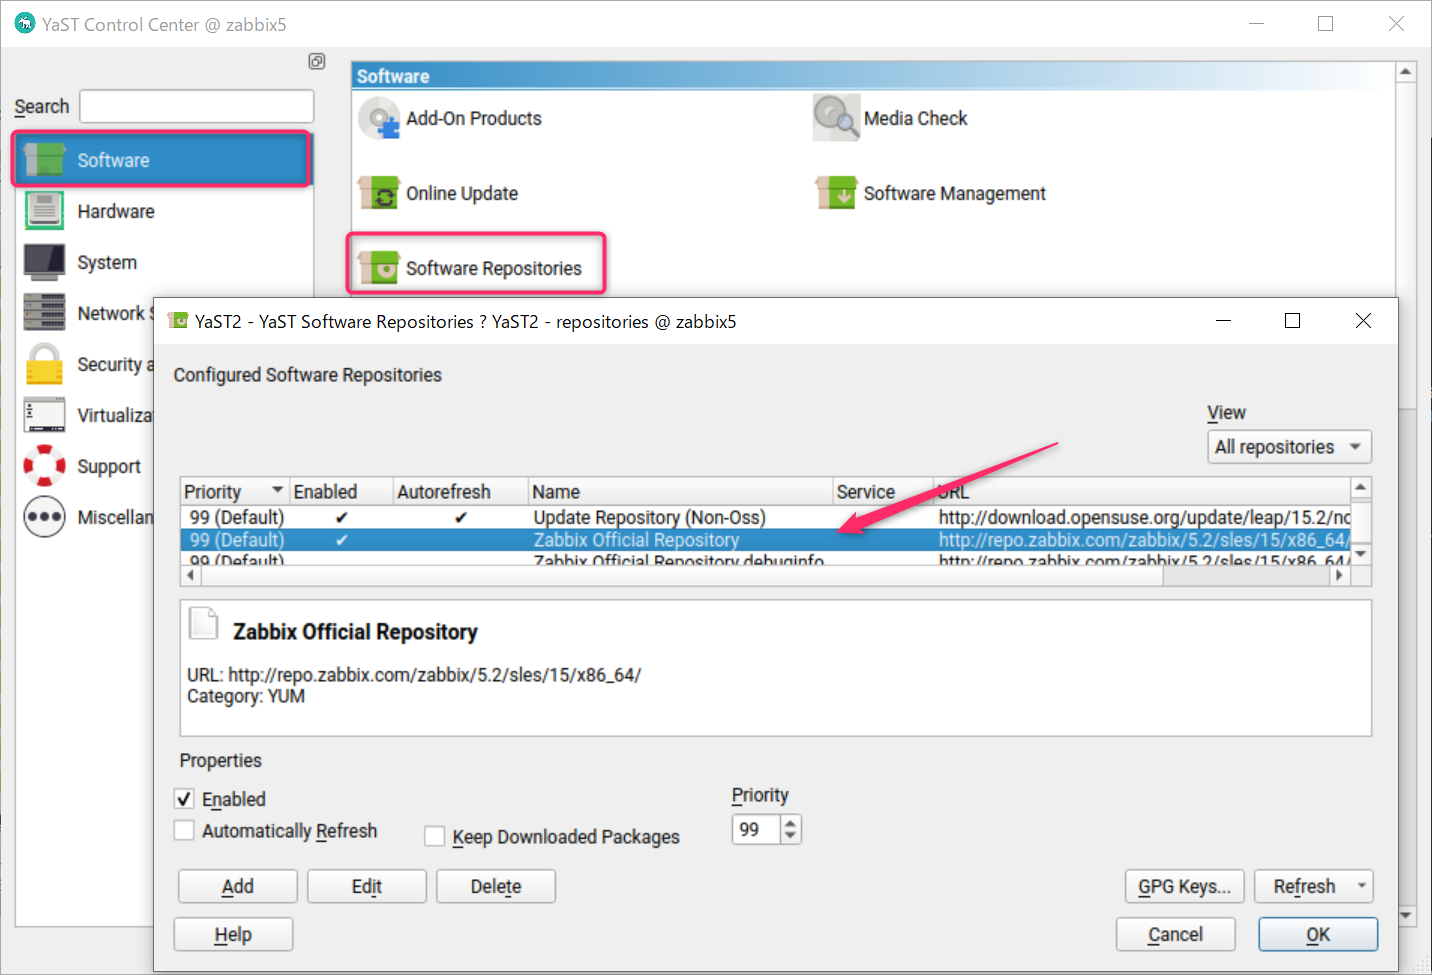This screenshot has height=975, width=1432.
Task: Click the Add-On Products label
Action: coord(473,118)
